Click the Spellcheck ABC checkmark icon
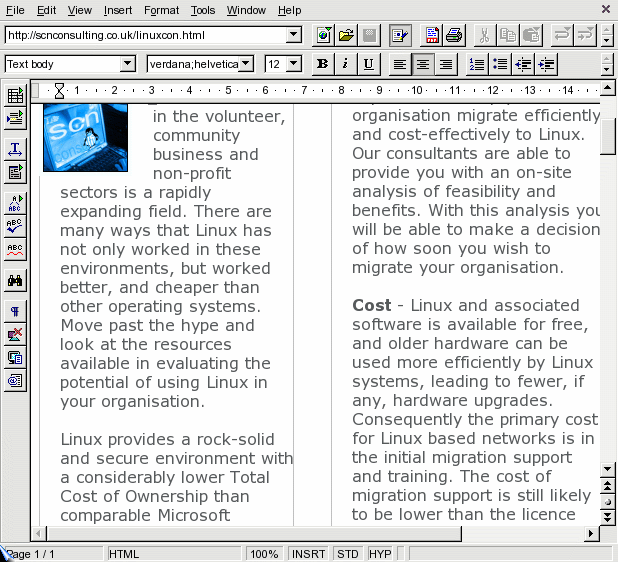The width and height of the screenshot is (618, 562). click(15, 226)
